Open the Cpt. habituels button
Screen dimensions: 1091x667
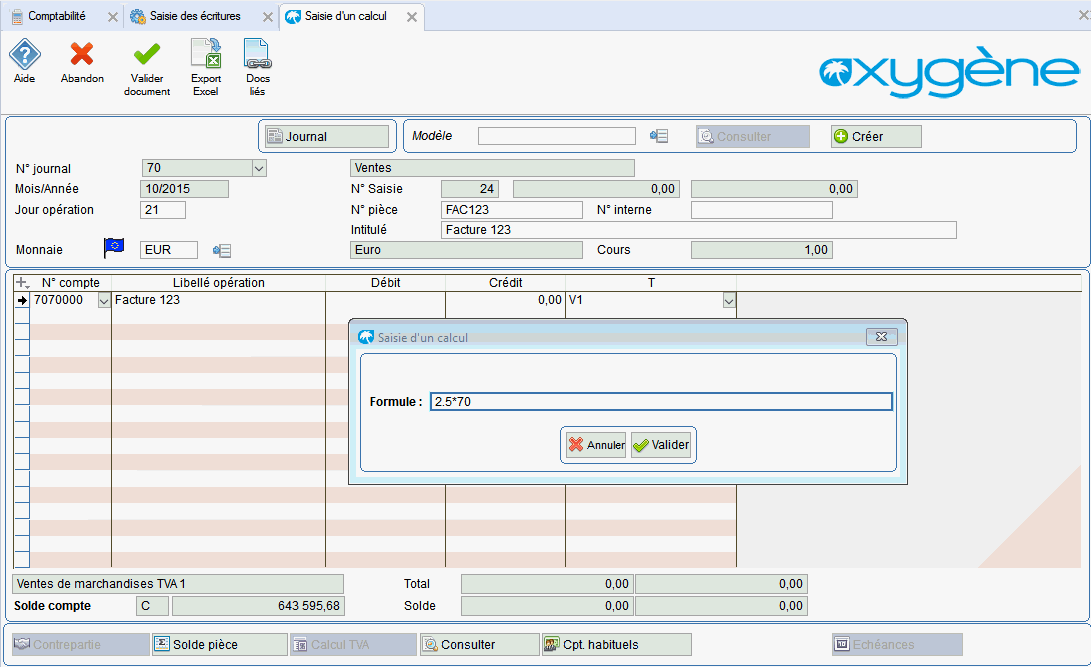tap(616, 645)
